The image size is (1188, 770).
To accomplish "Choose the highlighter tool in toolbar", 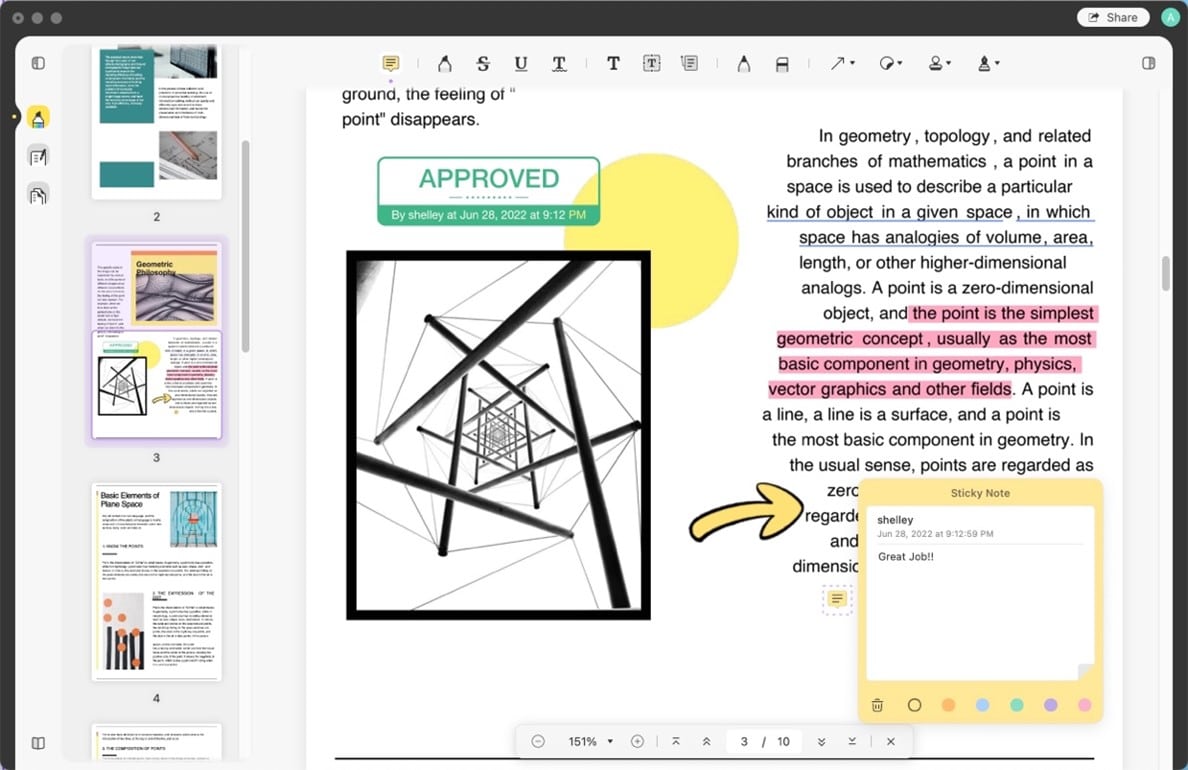I will [444, 63].
